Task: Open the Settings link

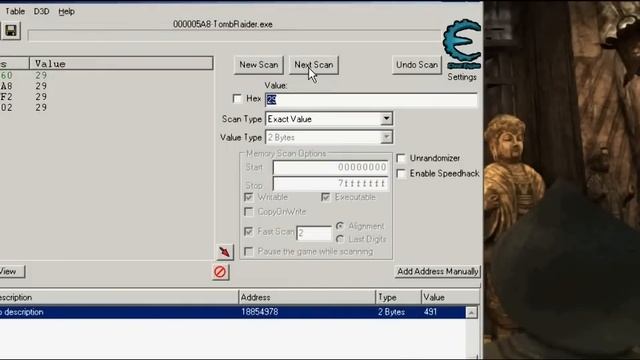Action: click(x=462, y=77)
